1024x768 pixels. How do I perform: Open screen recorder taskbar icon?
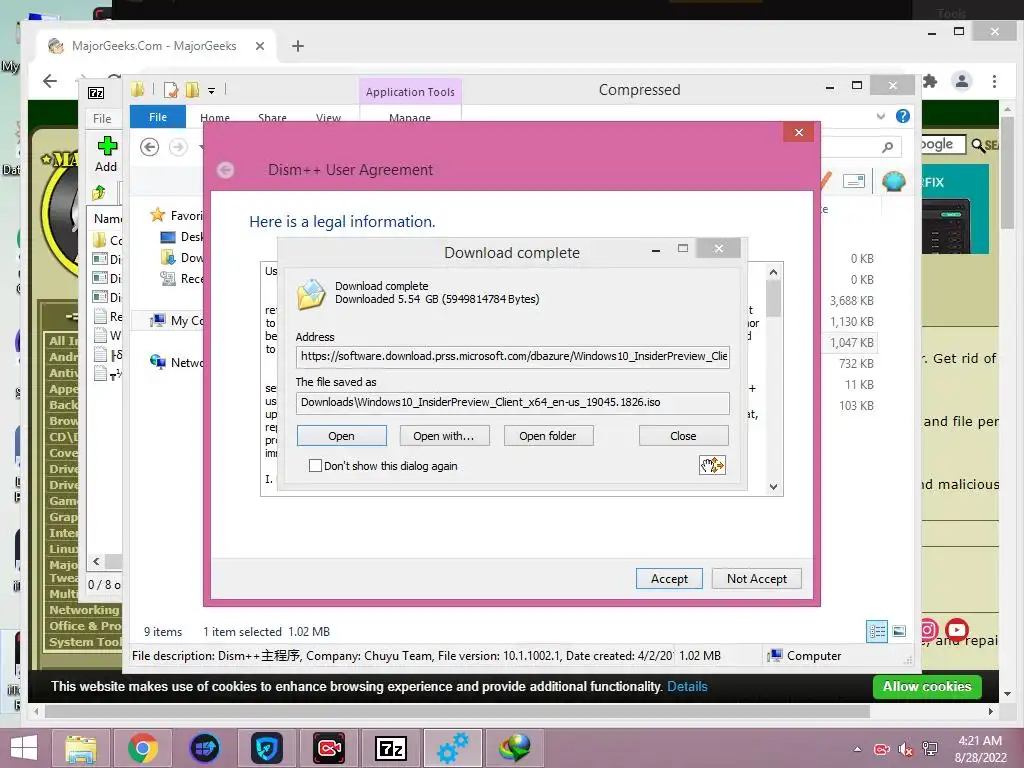tap(328, 748)
